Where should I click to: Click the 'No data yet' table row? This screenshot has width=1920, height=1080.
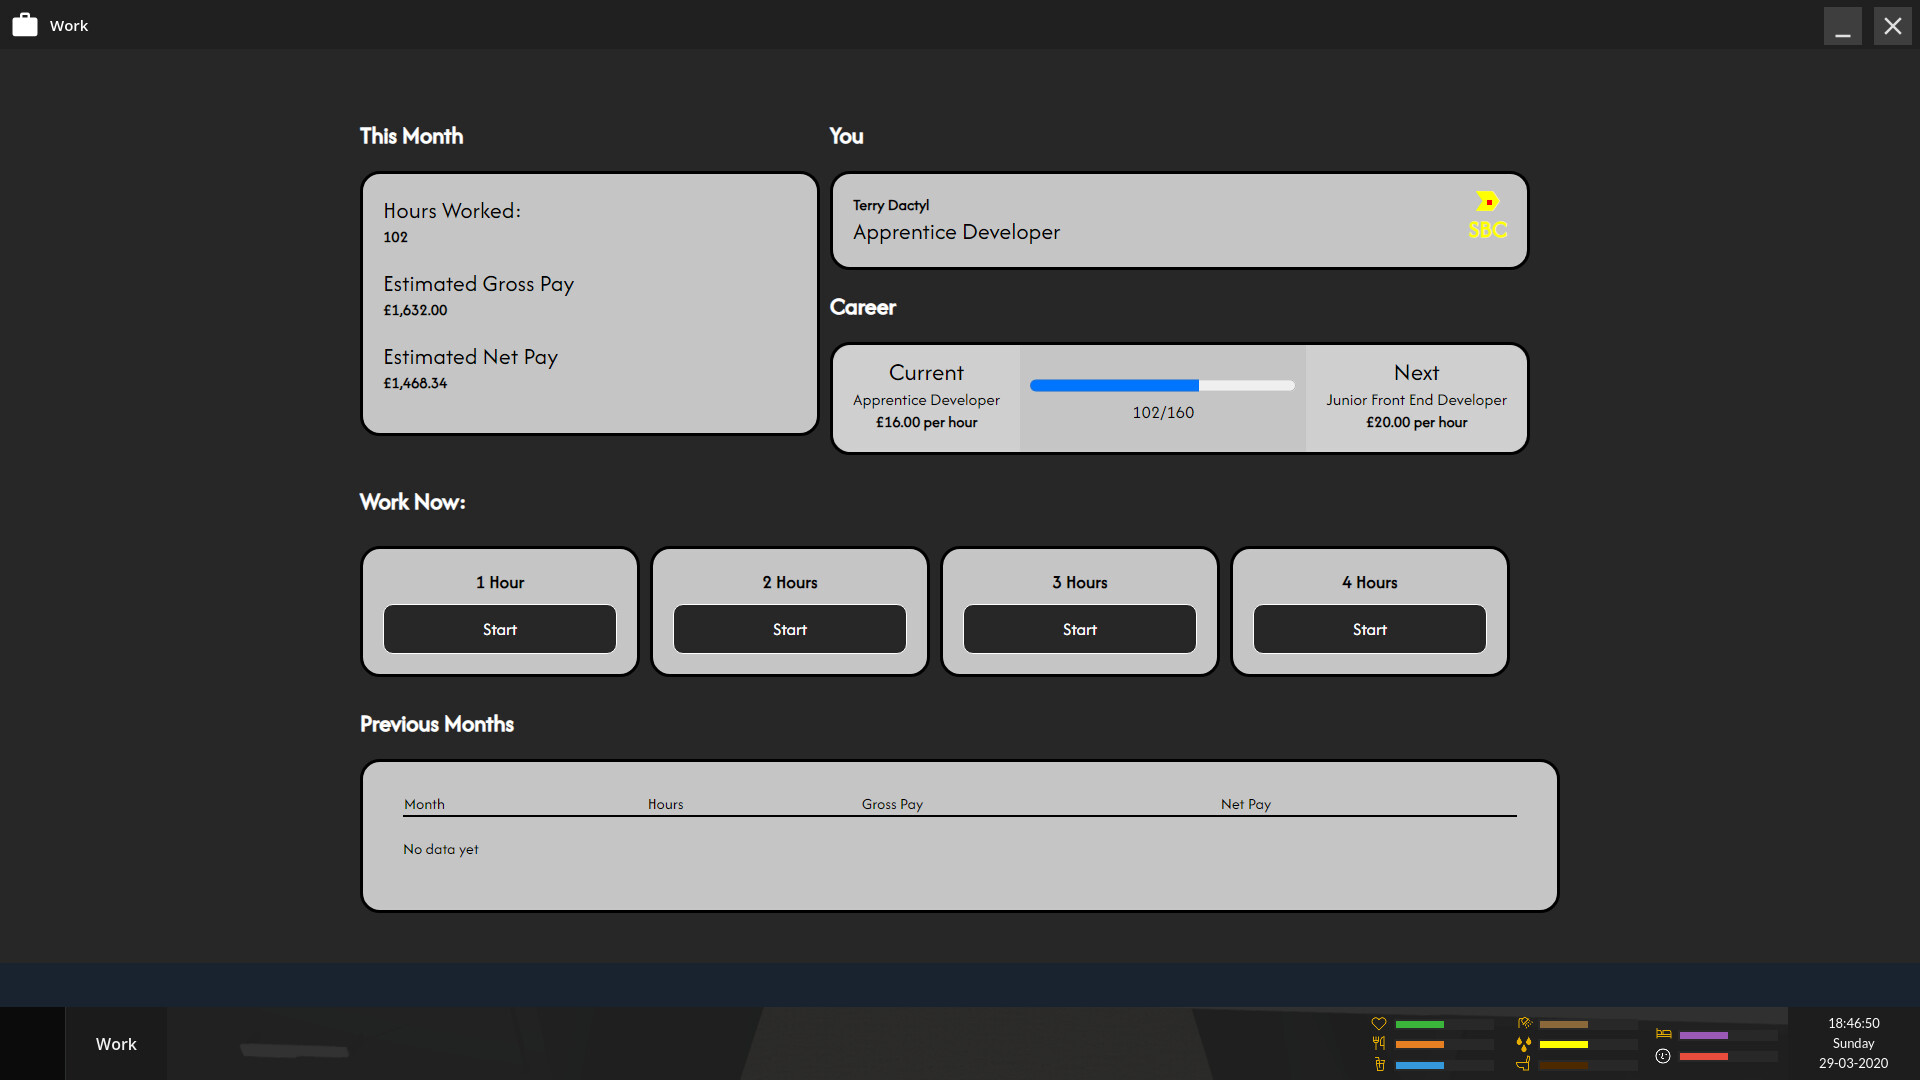pos(441,849)
